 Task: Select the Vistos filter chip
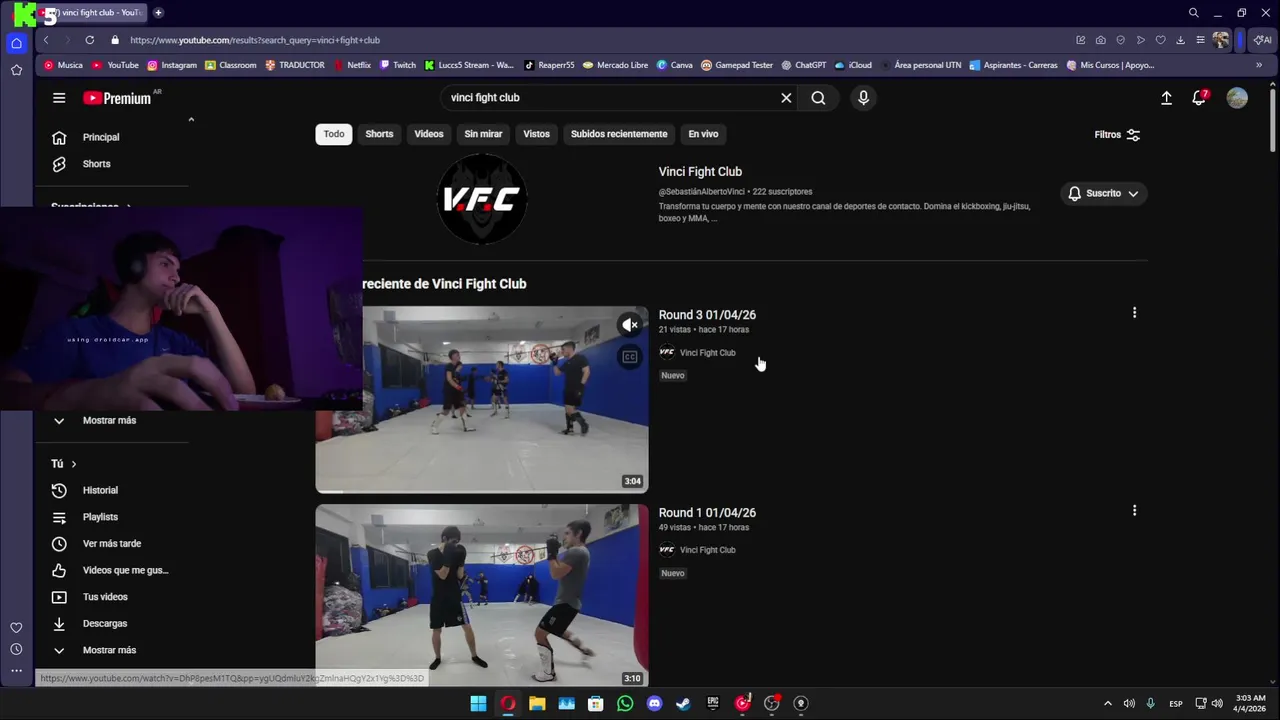pos(536,134)
